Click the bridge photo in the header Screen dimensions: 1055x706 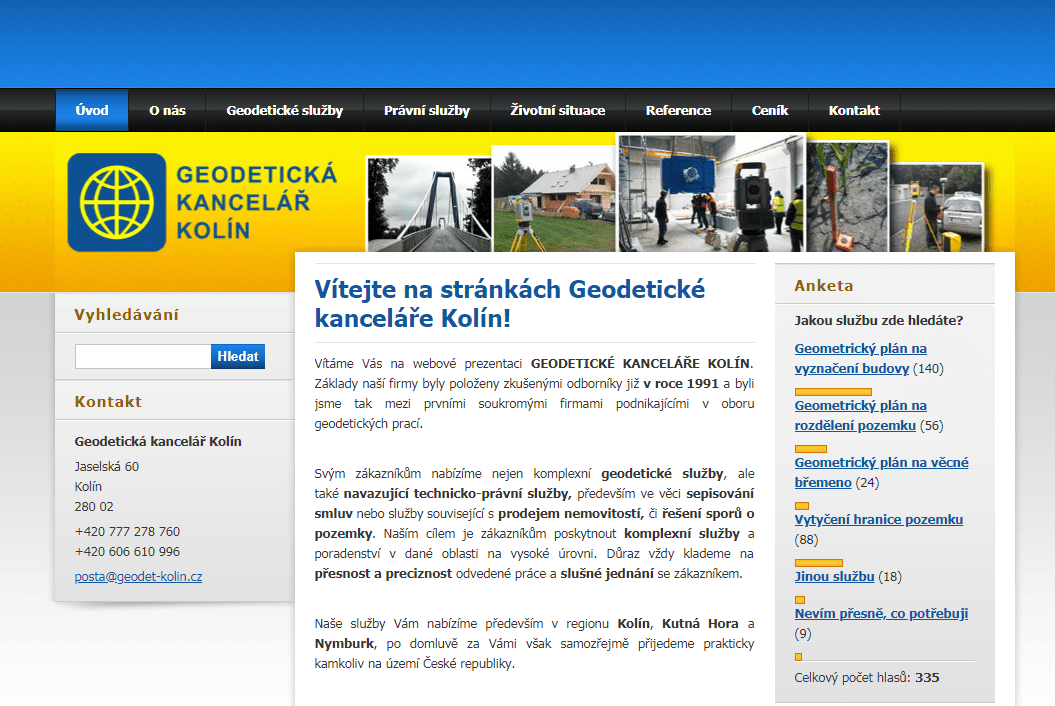coord(429,205)
